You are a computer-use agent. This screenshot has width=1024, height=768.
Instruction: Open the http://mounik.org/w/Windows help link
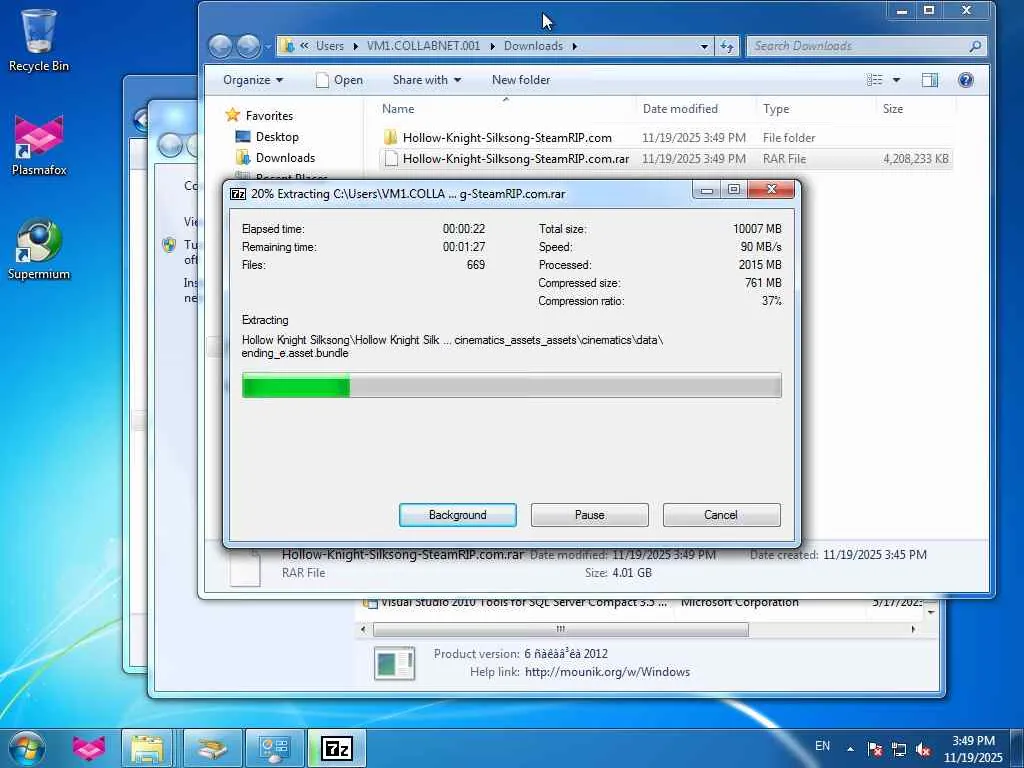[607, 672]
